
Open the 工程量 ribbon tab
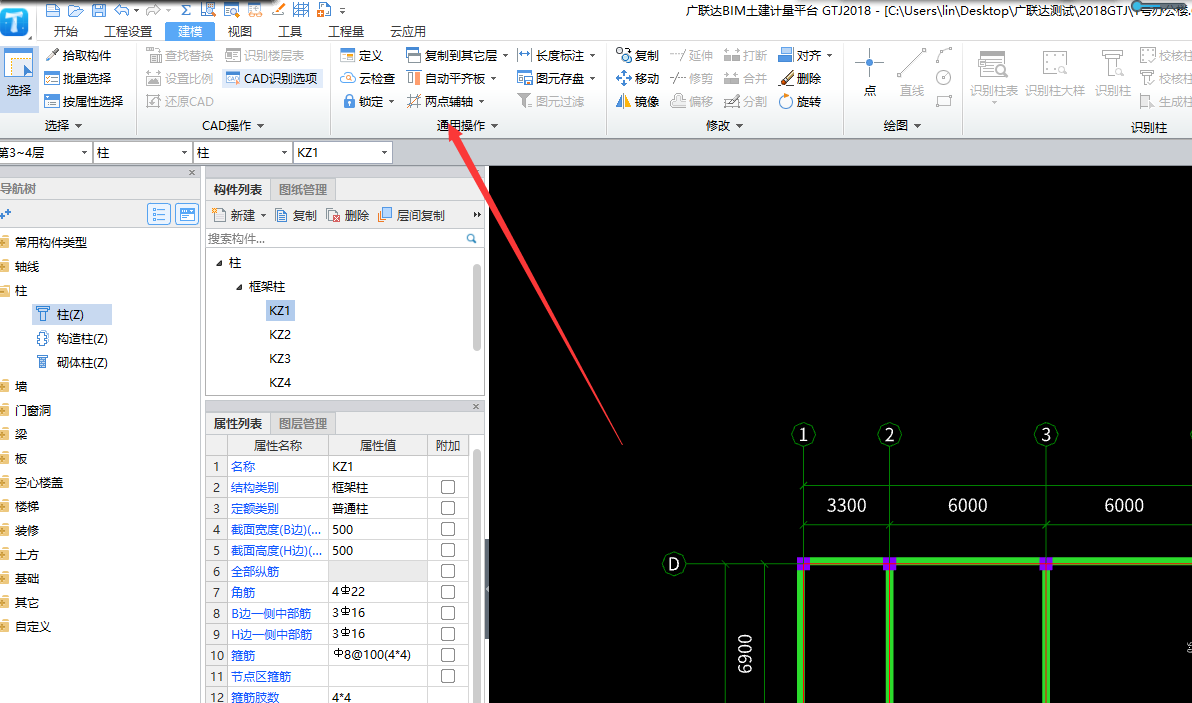[x=346, y=31]
